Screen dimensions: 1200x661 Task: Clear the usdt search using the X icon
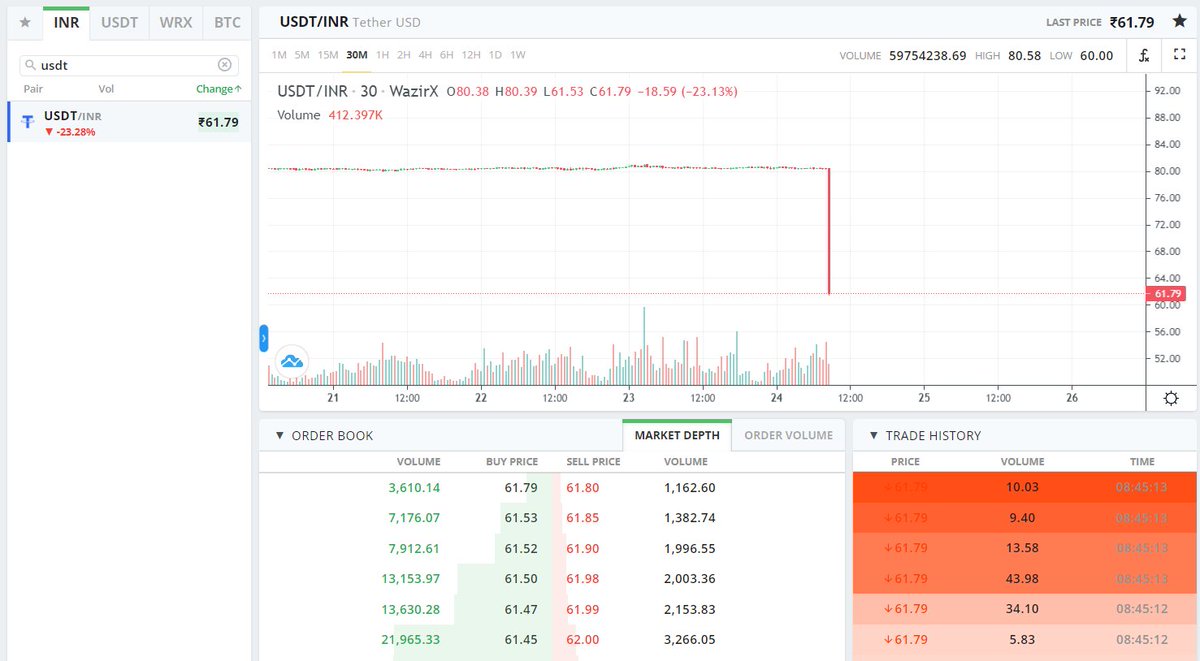click(225, 63)
